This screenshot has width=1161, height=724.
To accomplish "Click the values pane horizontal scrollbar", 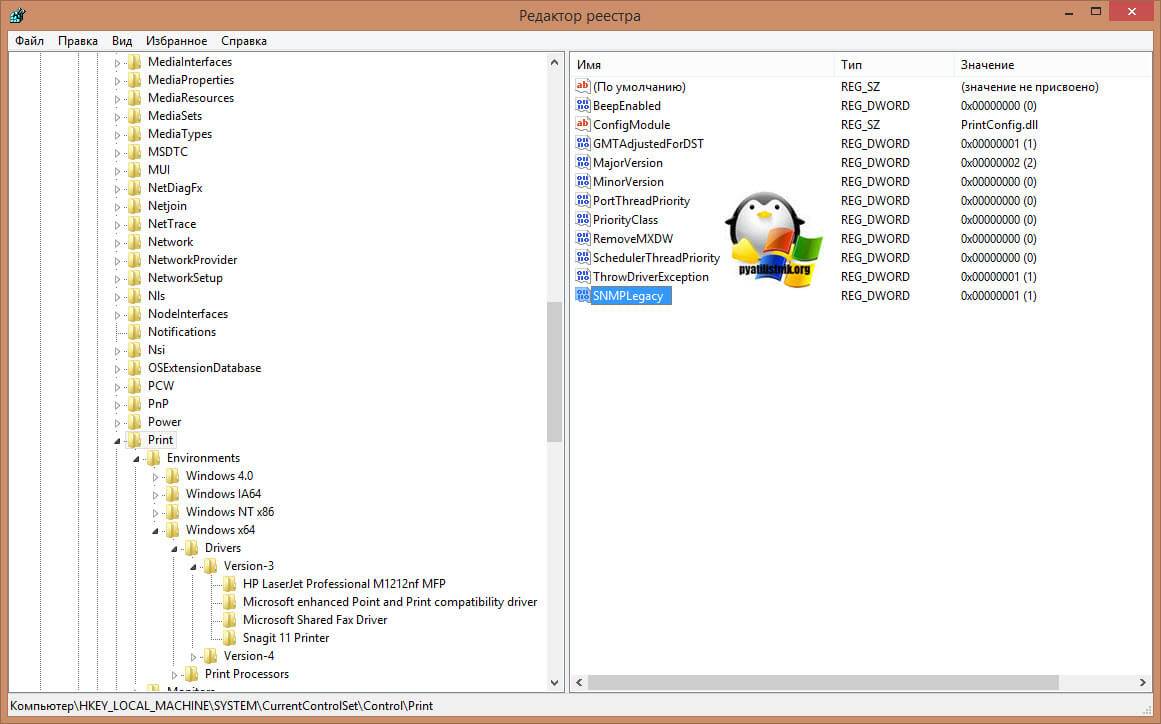I will 822,682.
